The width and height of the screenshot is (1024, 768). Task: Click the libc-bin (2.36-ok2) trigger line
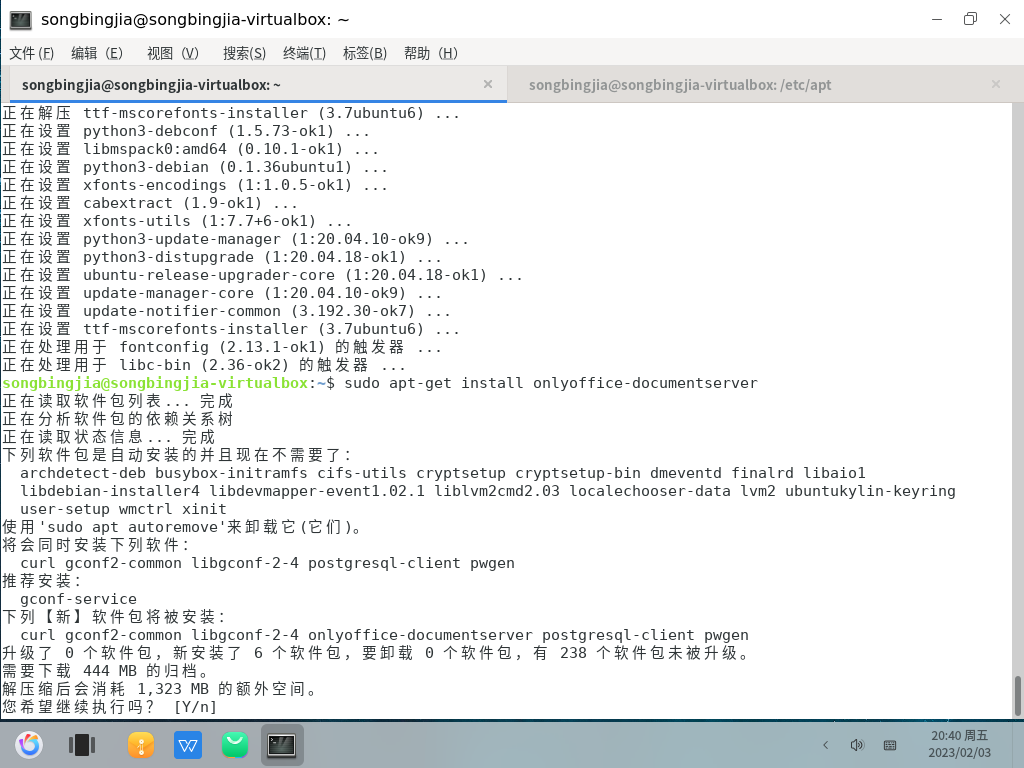pyautogui.click(x=204, y=365)
